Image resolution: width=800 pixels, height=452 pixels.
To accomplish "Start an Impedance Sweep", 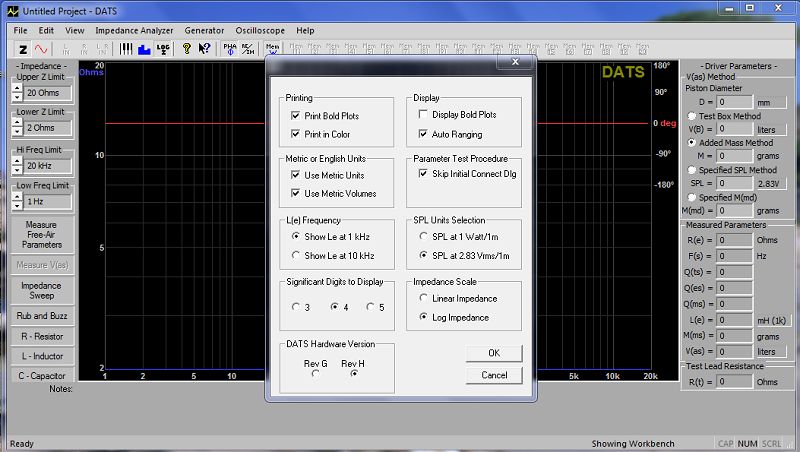I will (x=42, y=291).
